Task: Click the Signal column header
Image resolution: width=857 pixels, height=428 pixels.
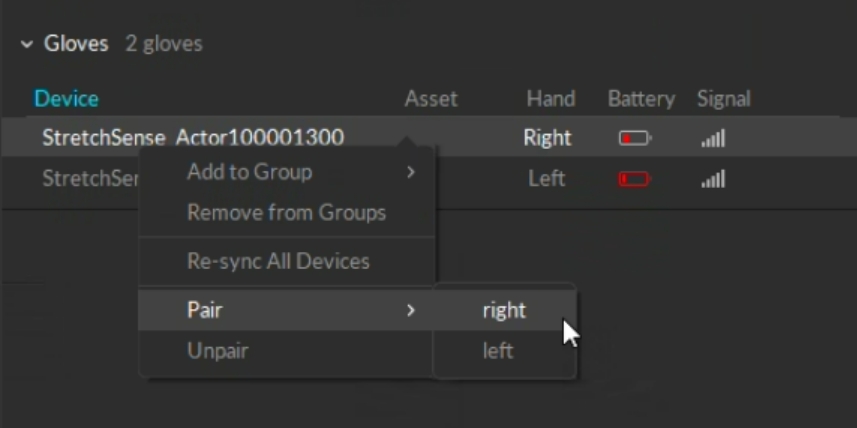Action: click(x=723, y=99)
